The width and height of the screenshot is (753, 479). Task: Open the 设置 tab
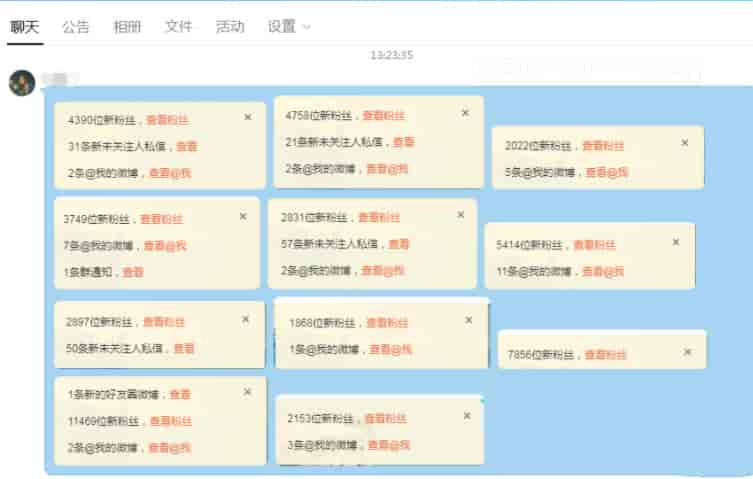(282, 26)
